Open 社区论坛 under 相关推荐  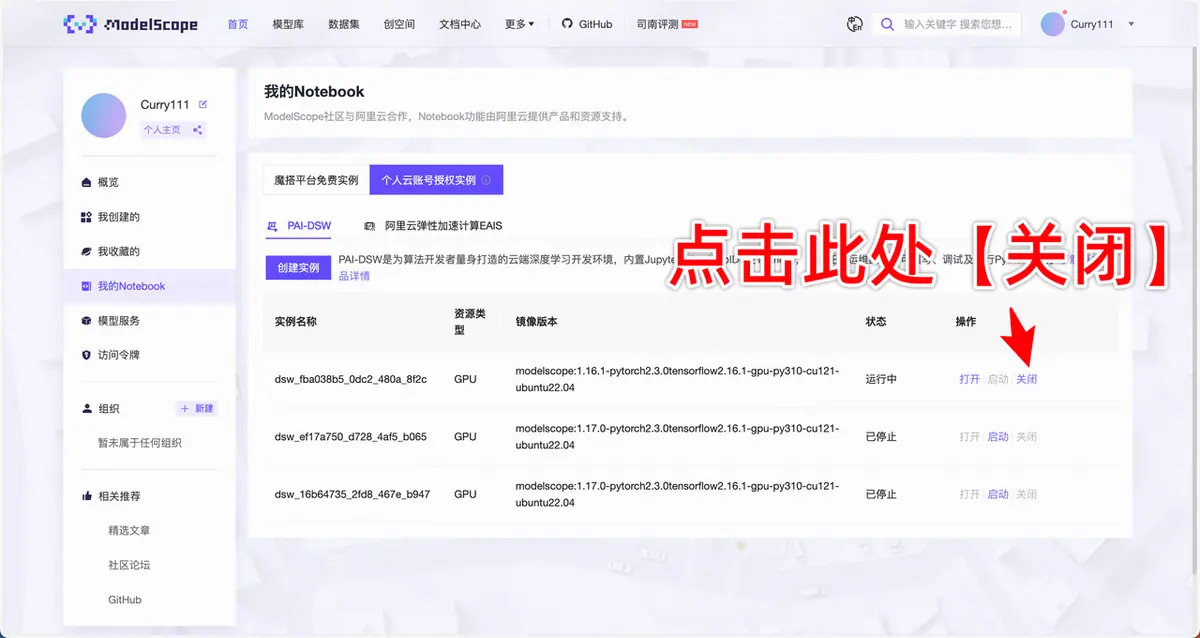click(129, 565)
